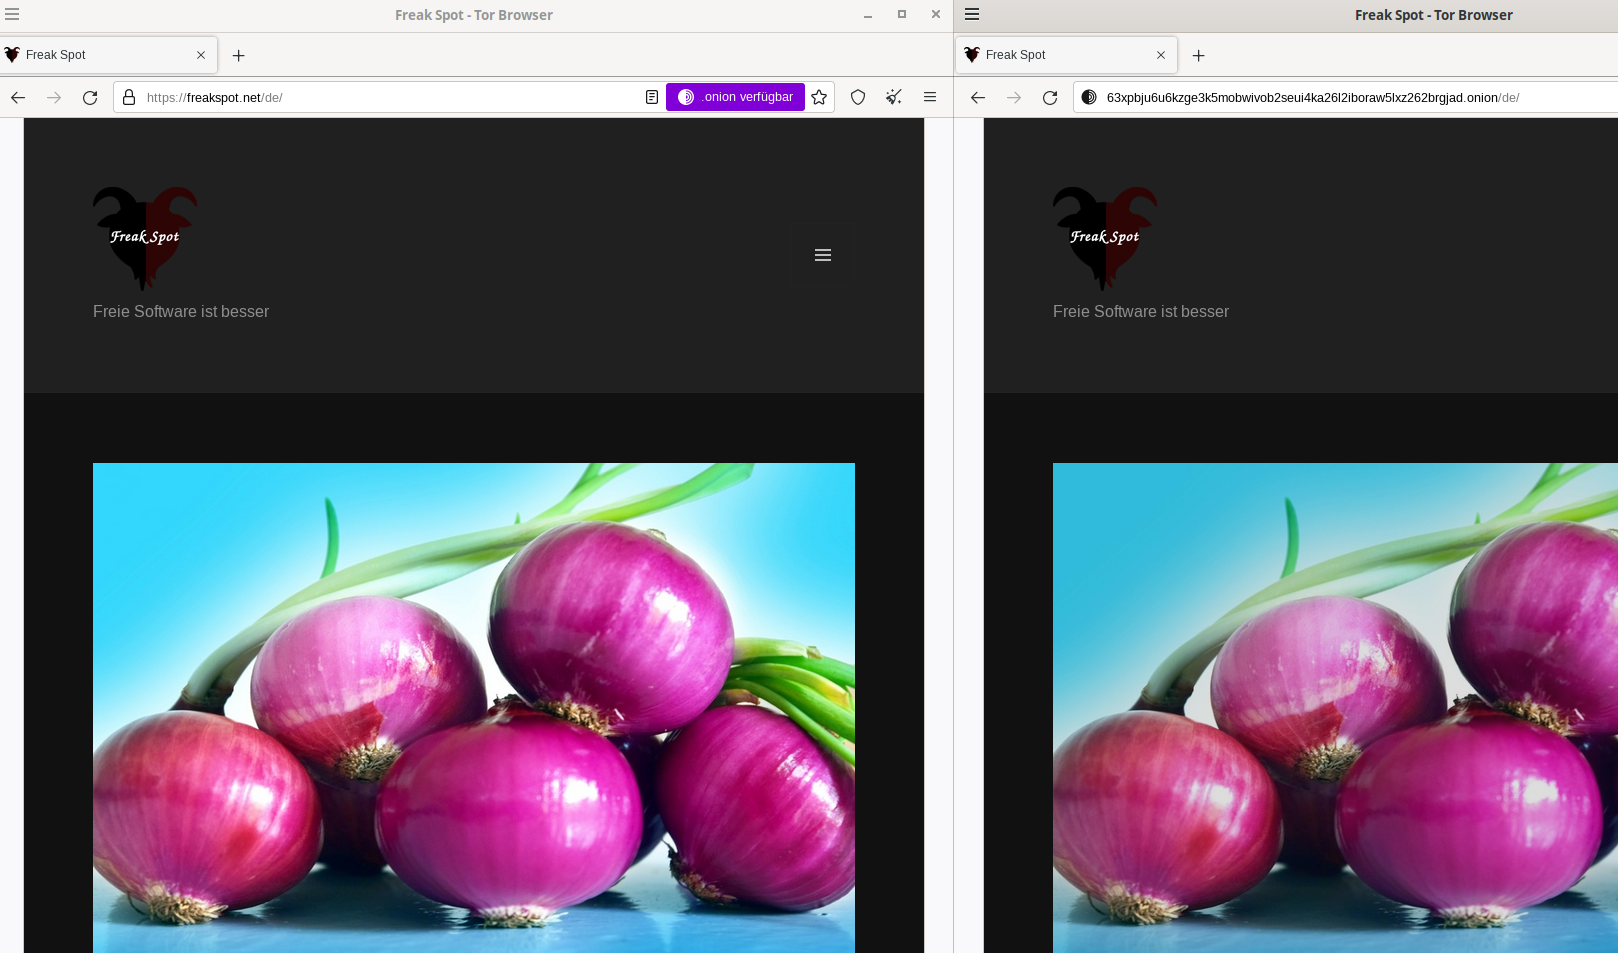The width and height of the screenshot is (1618, 953).
Task: Click forward arrow in left browser window
Action: click(x=54, y=97)
